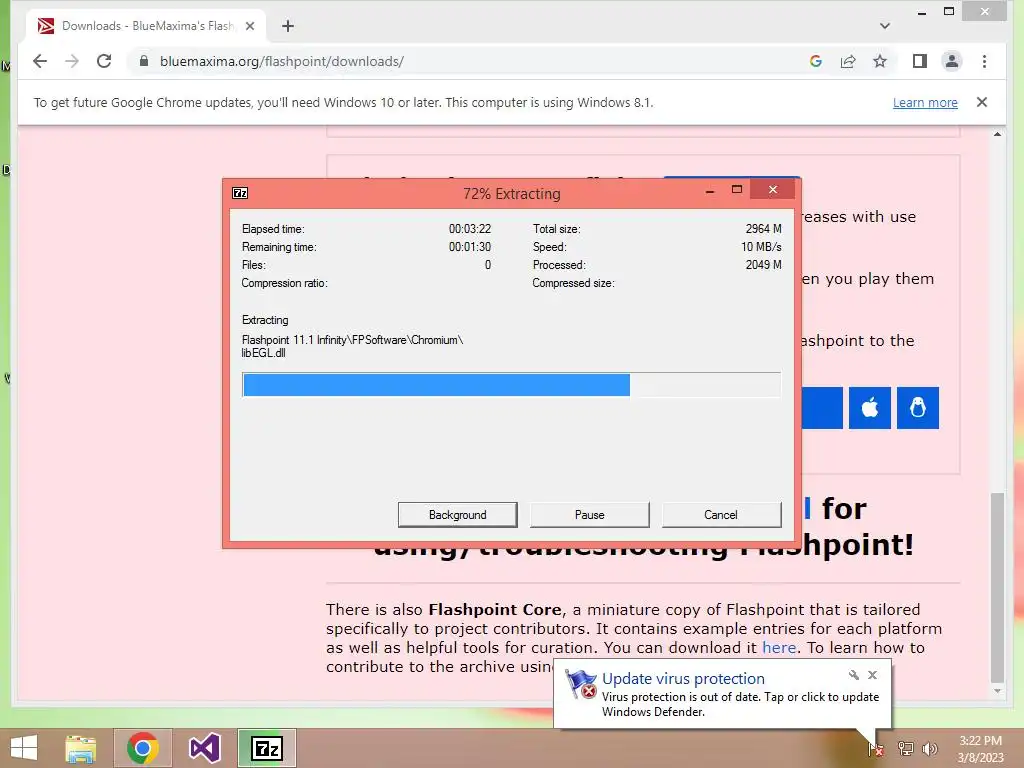
Task: Click the extracting file name libEGL.dll
Action: 263,353
